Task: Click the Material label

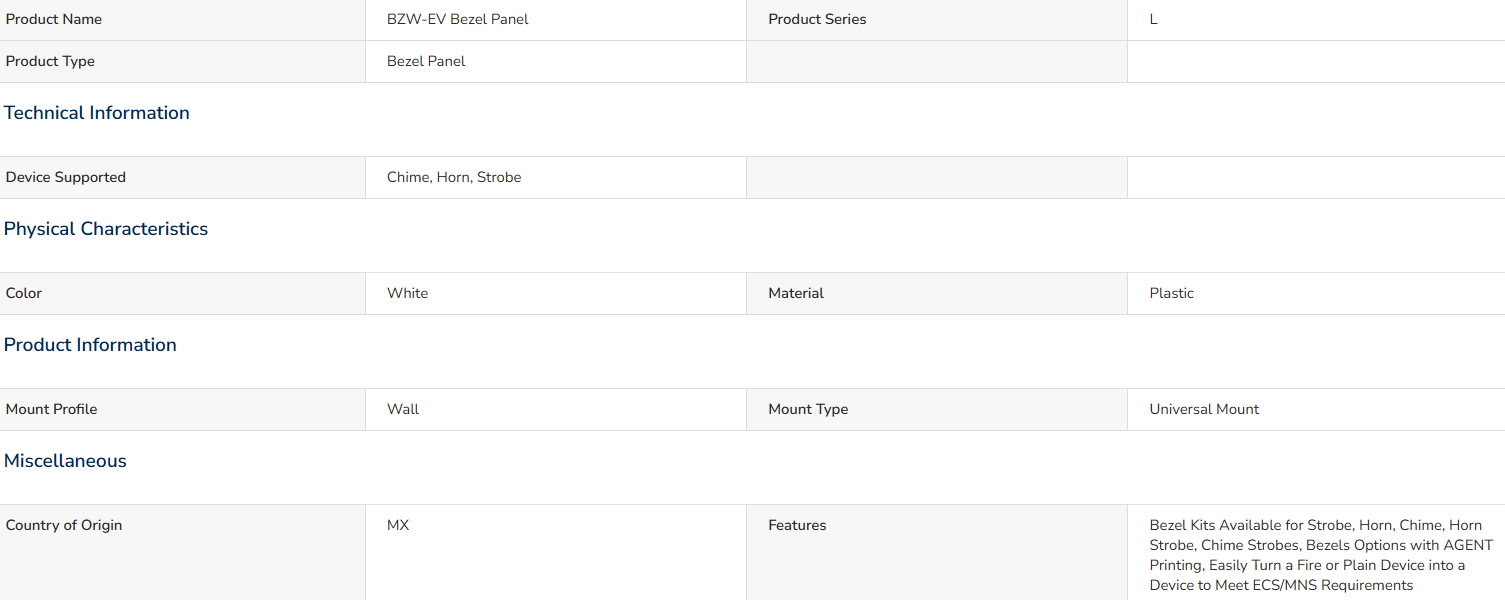Action: click(x=796, y=293)
